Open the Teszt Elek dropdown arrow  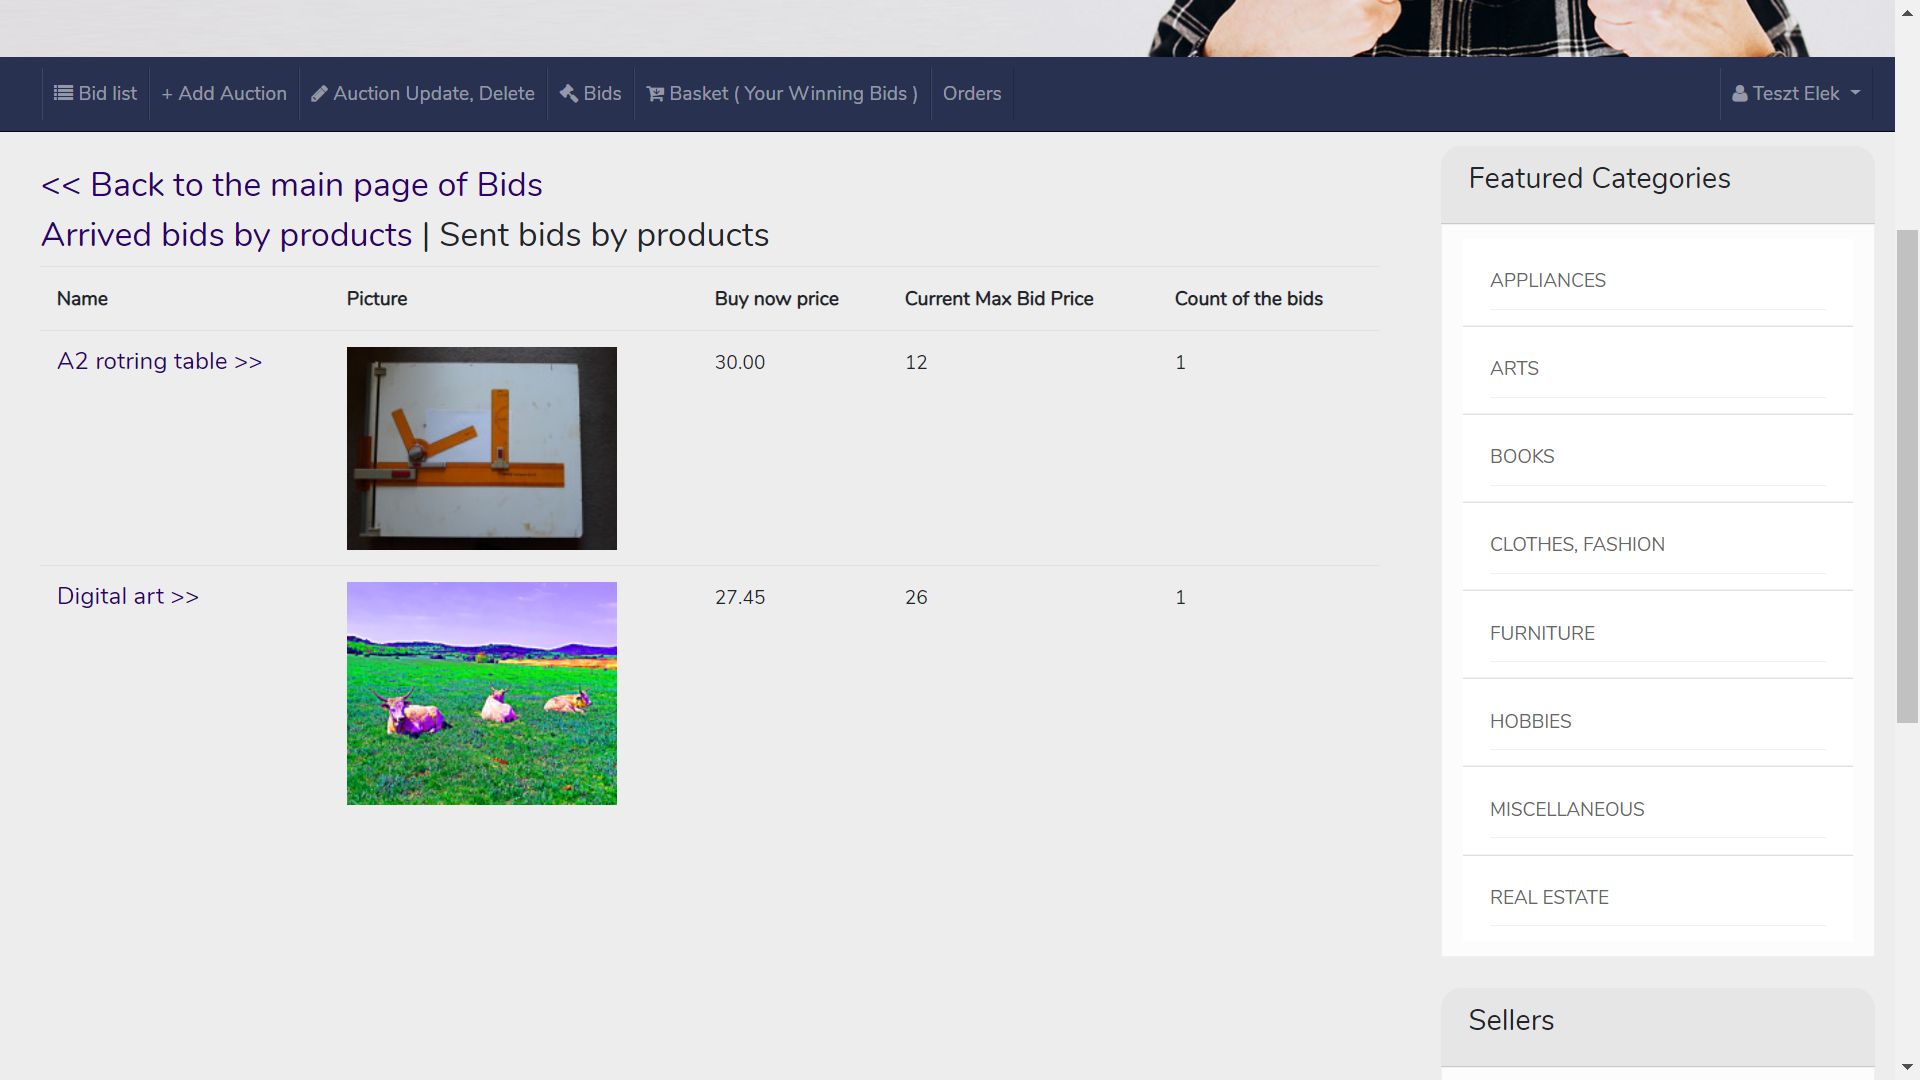[1855, 93]
